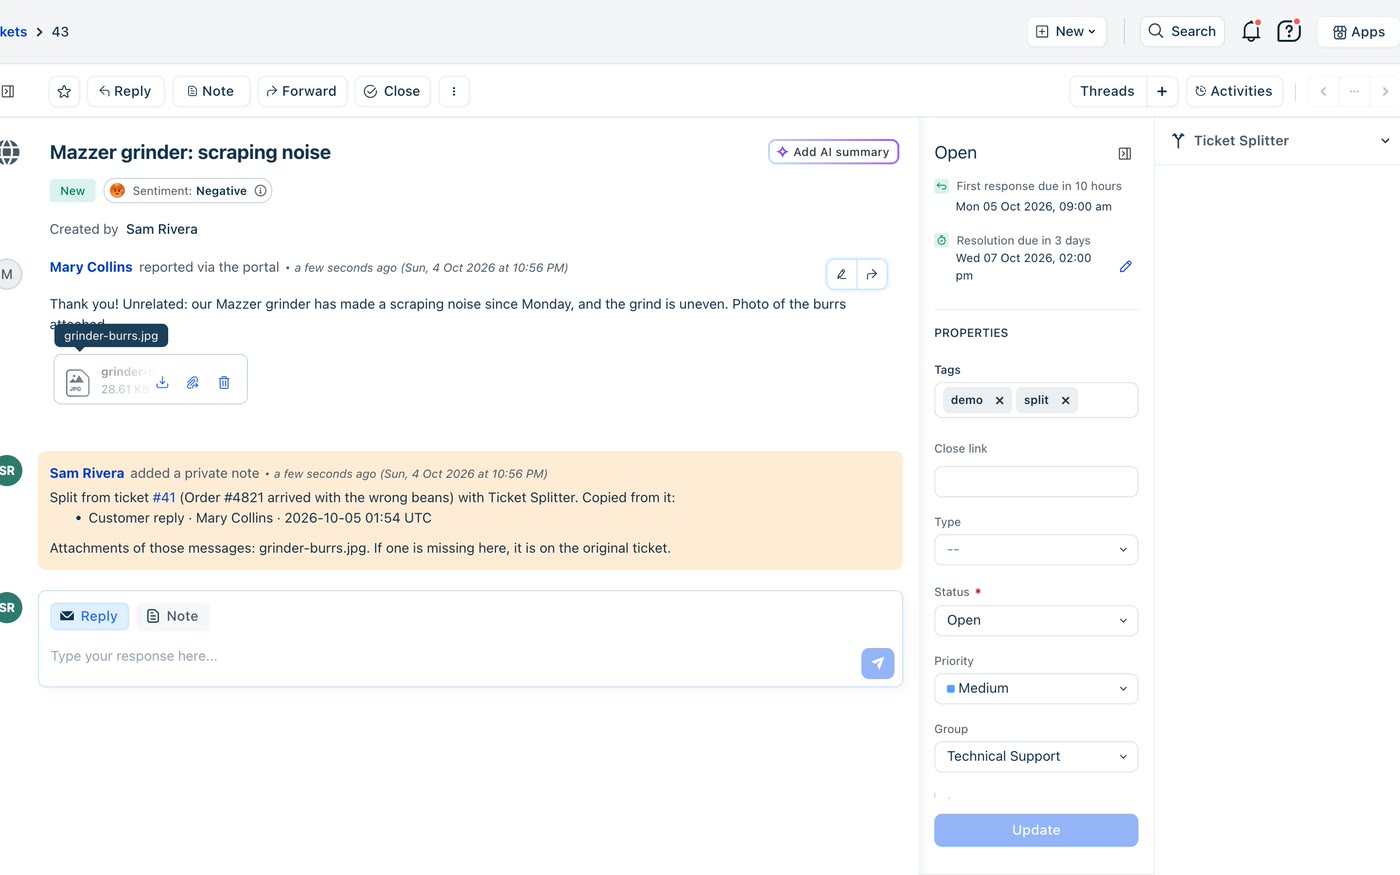Click the Forward toolbar button
The width and height of the screenshot is (1400, 875).
pos(302,91)
